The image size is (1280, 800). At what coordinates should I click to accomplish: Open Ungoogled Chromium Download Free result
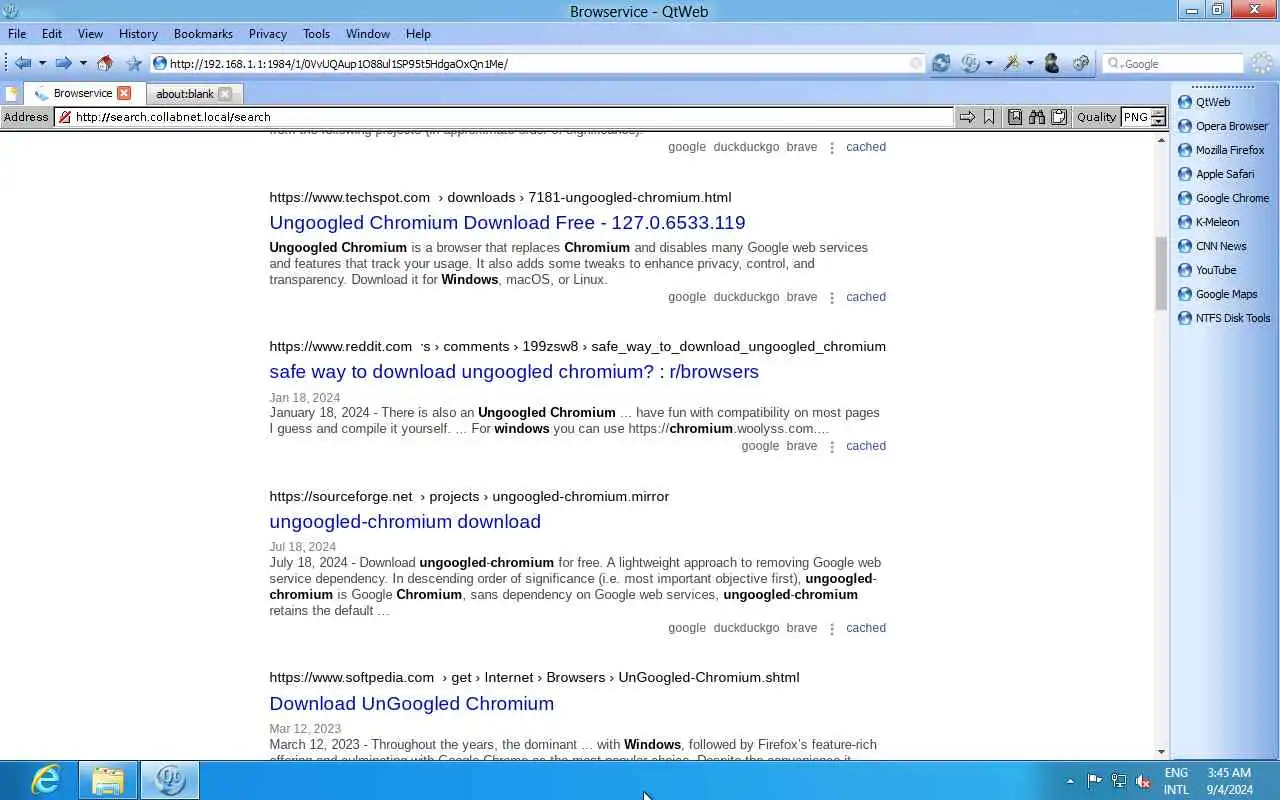click(x=507, y=222)
